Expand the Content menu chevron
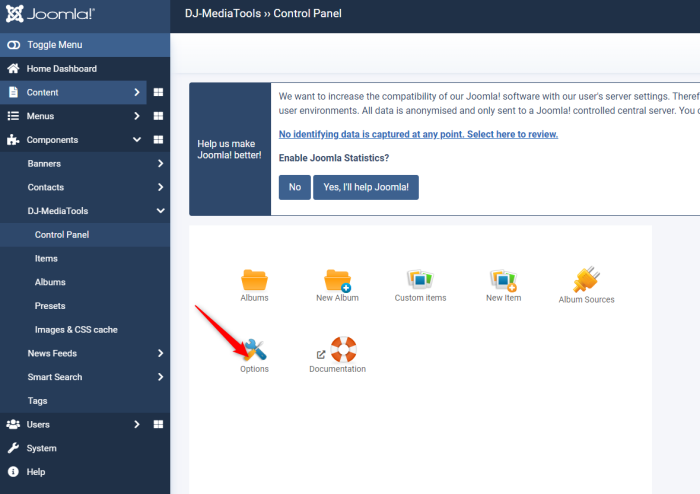 (137, 92)
